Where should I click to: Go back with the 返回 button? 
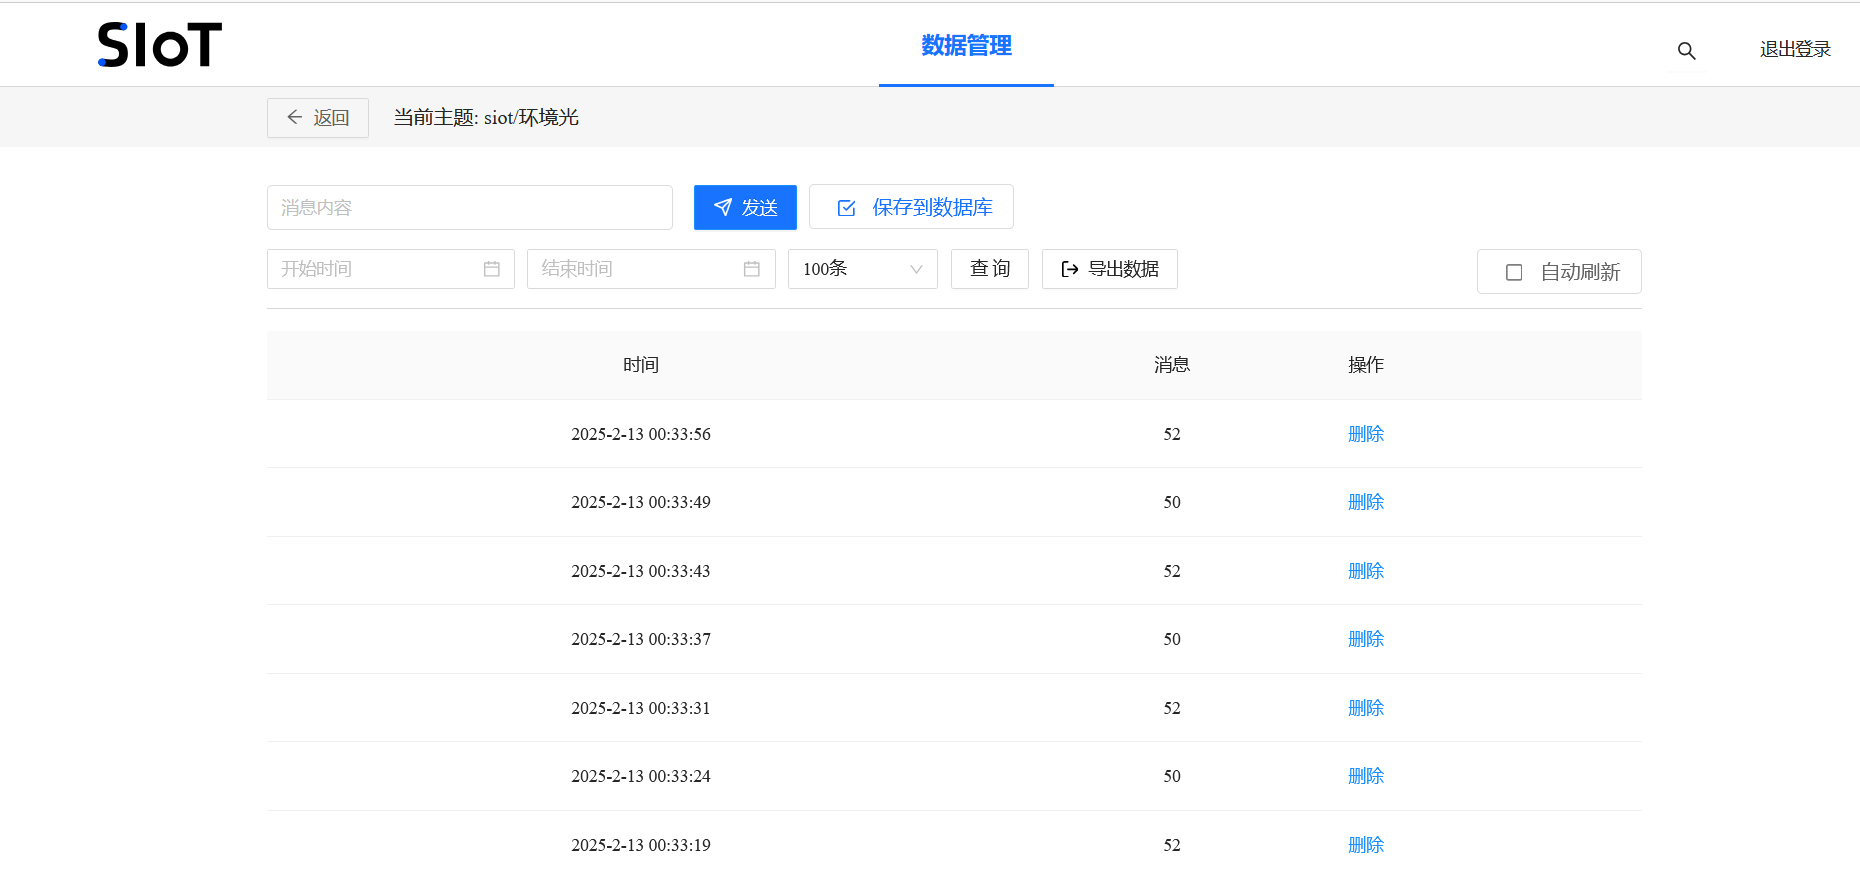pyautogui.click(x=318, y=118)
